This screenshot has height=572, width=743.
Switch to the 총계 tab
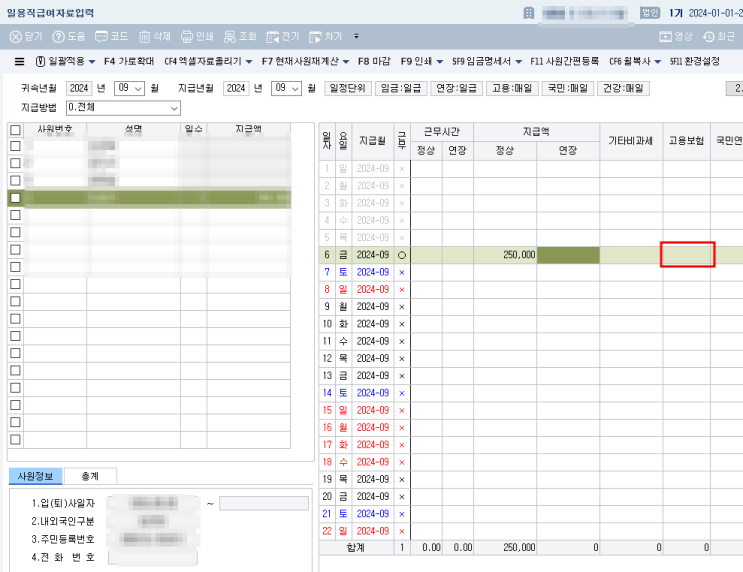click(90, 476)
